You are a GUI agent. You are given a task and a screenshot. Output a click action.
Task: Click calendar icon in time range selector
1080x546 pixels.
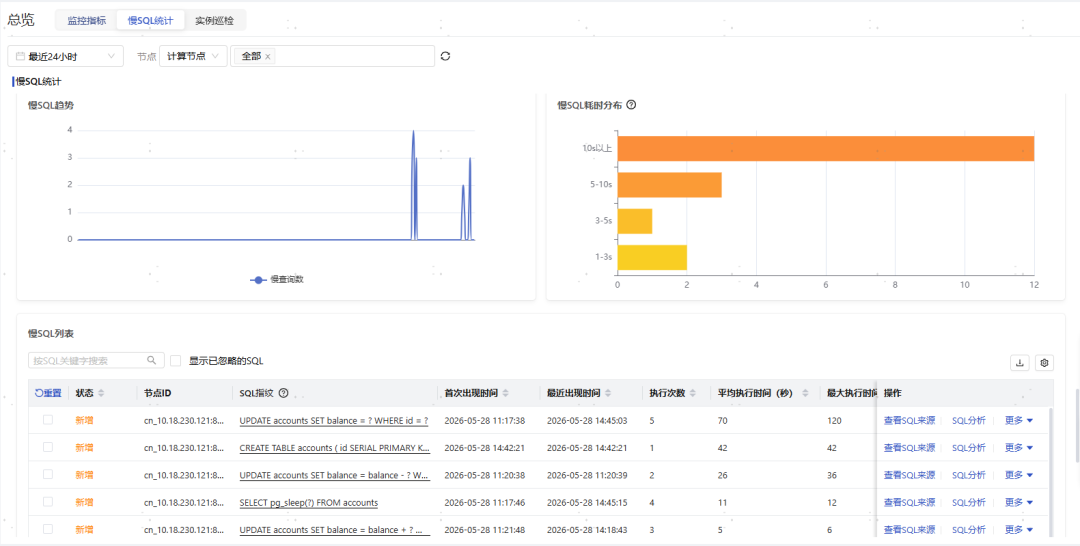click(21, 56)
